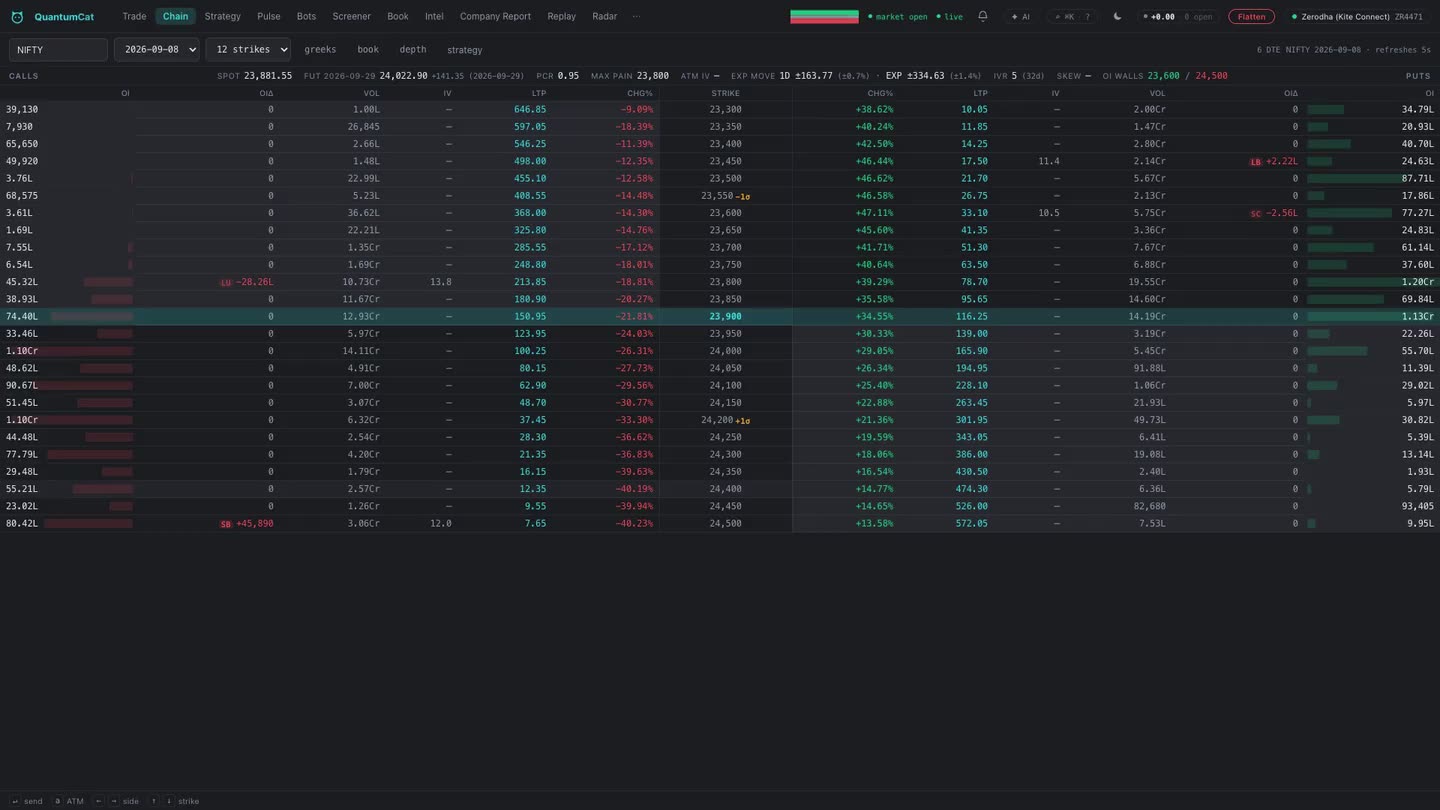Click the QuantumCat cat logo icon
This screenshot has height=810, width=1440.
point(17,17)
